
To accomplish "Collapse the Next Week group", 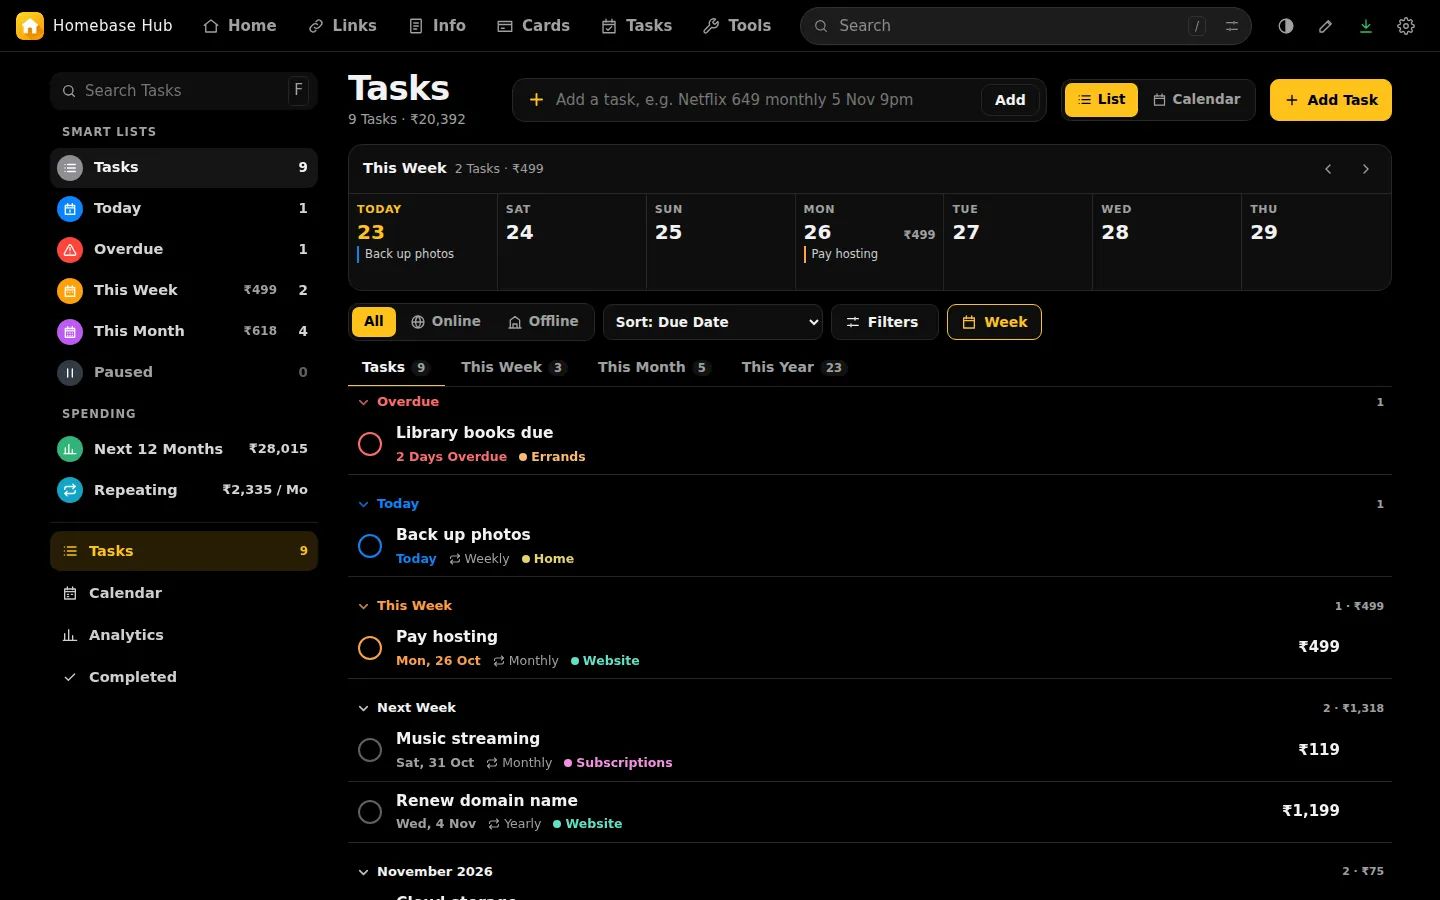I will pos(364,708).
